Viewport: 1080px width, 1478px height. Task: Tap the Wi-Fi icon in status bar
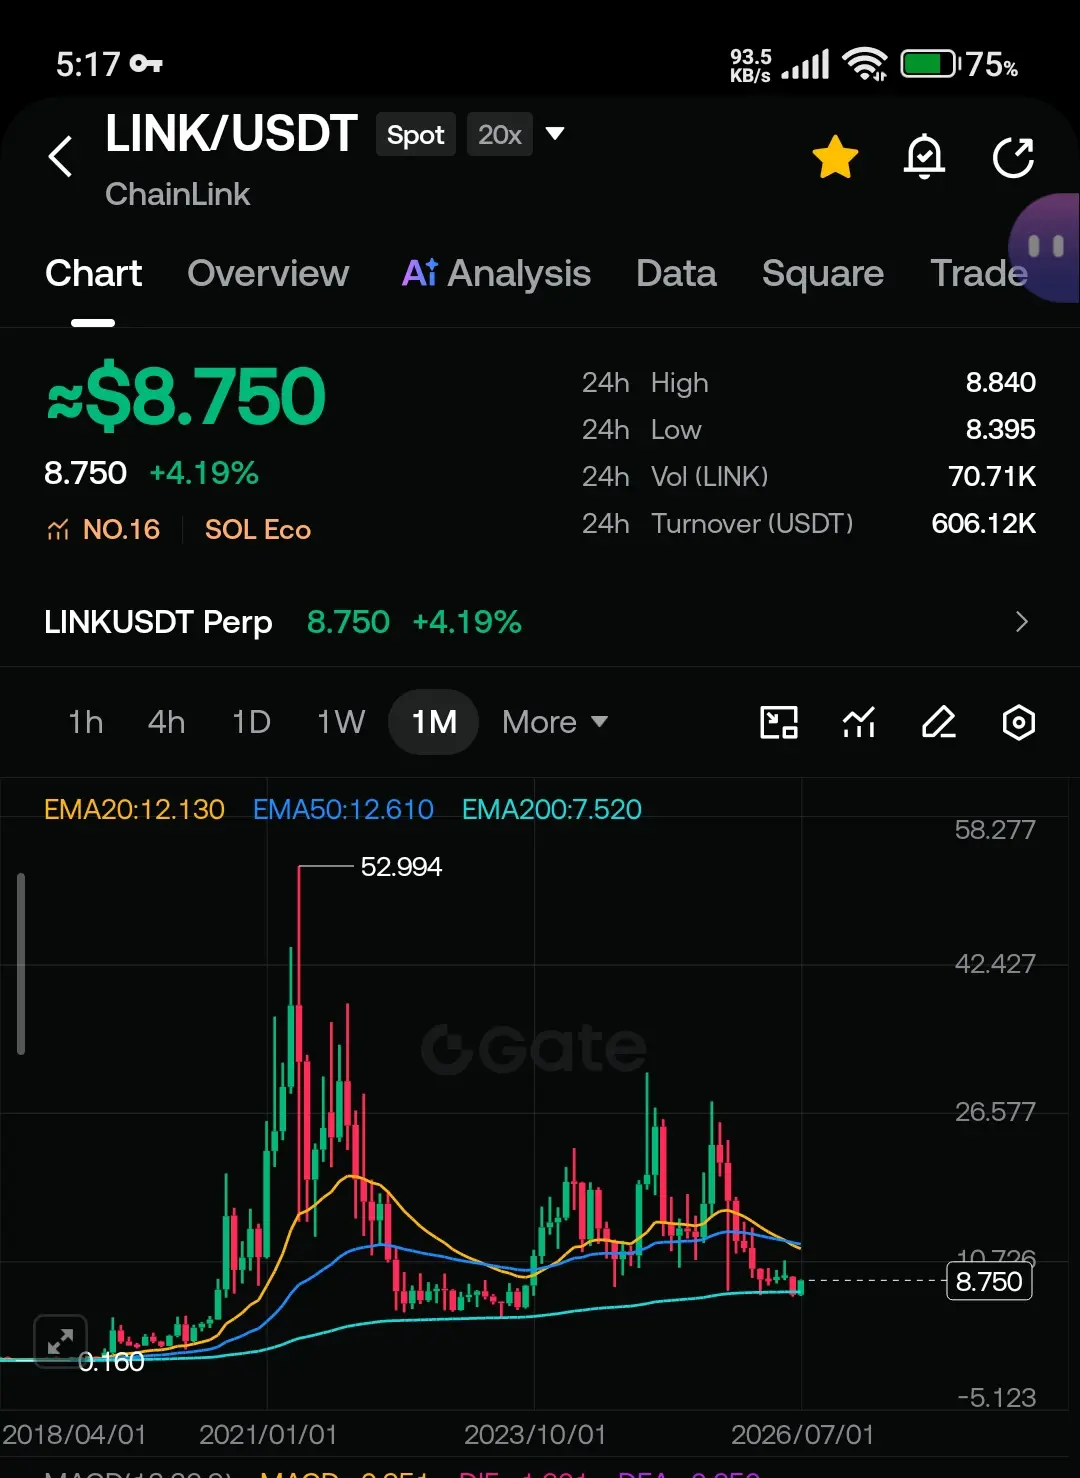click(865, 64)
